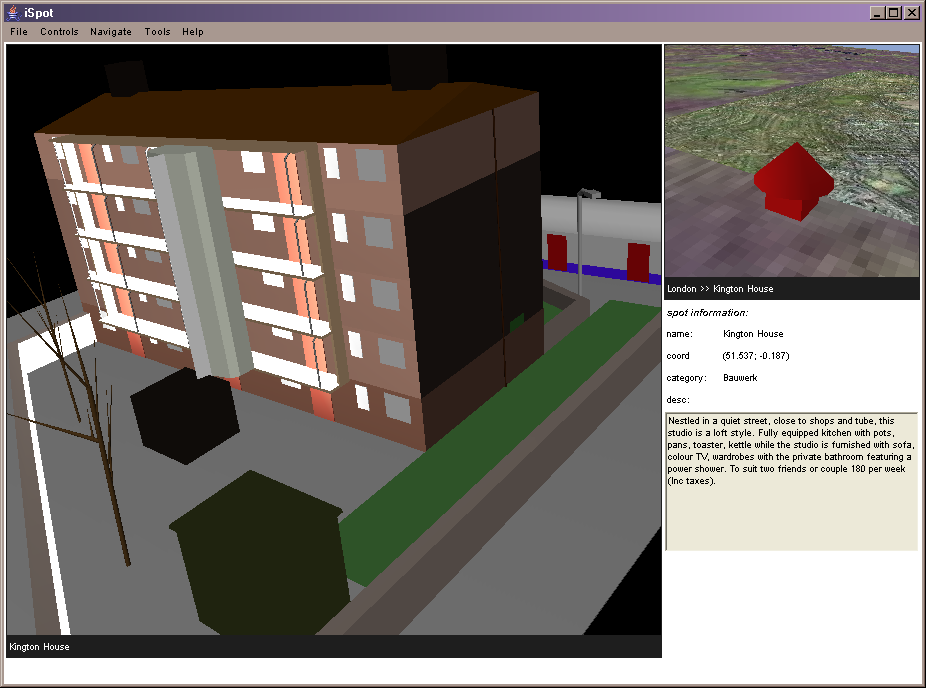Click the street lamp post in 3D view
The image size is (926, 688).
click(581, 240)
